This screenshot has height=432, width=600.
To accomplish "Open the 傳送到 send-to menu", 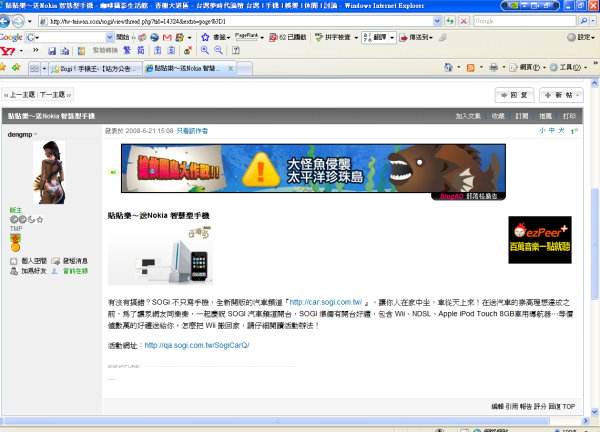I will 416,37.
